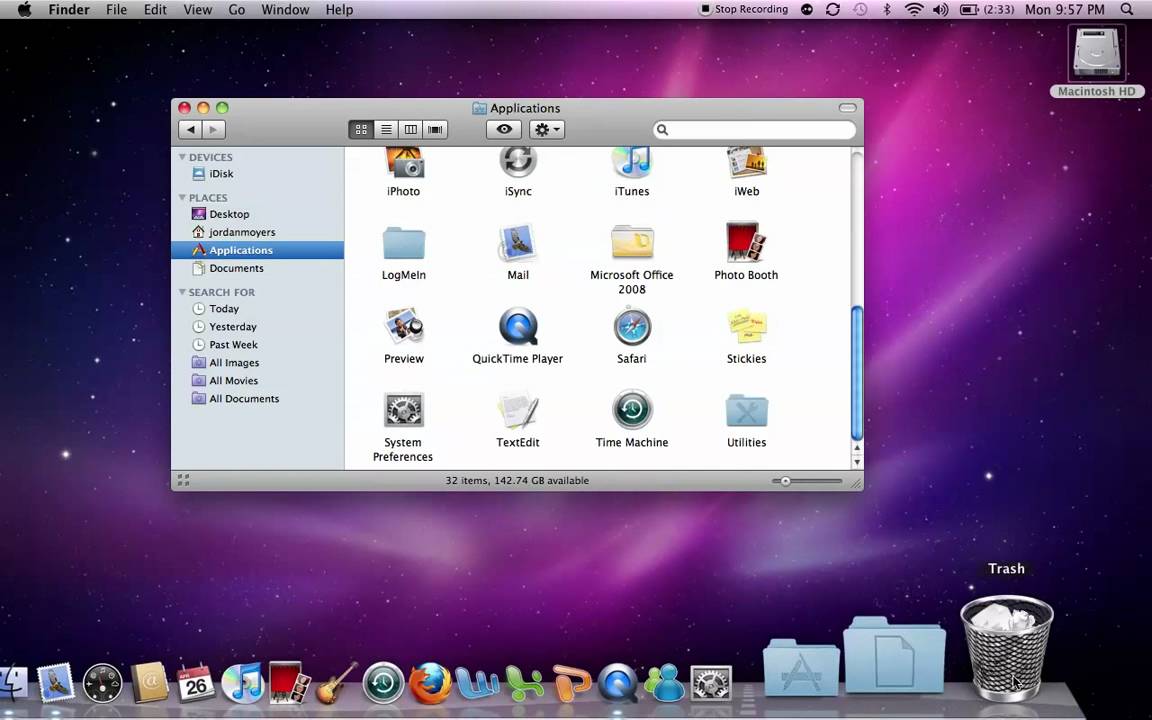Click Stop Recording in menu bar
This screenshot has width=1152, height=720.
(744, 10)
